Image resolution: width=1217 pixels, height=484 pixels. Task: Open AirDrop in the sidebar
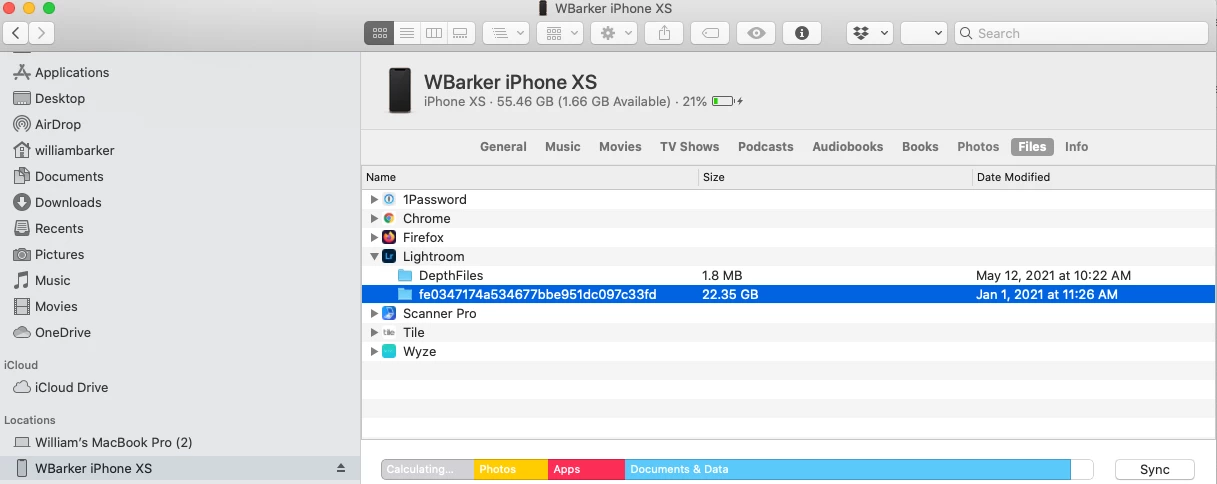coord(58,124)
